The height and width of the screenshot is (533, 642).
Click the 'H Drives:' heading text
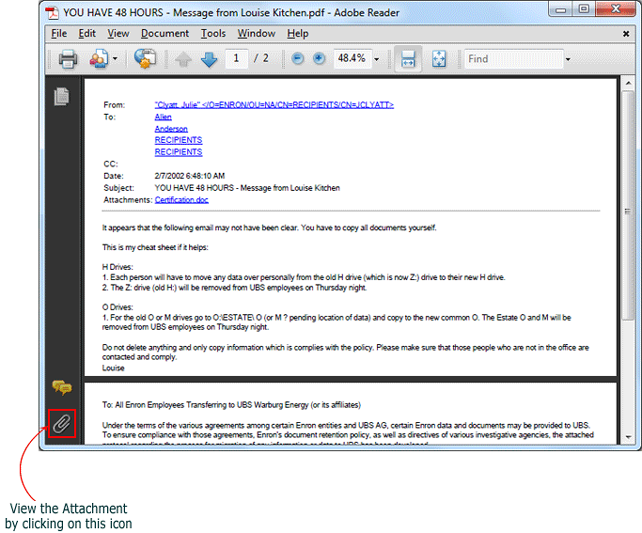point(118,267)
